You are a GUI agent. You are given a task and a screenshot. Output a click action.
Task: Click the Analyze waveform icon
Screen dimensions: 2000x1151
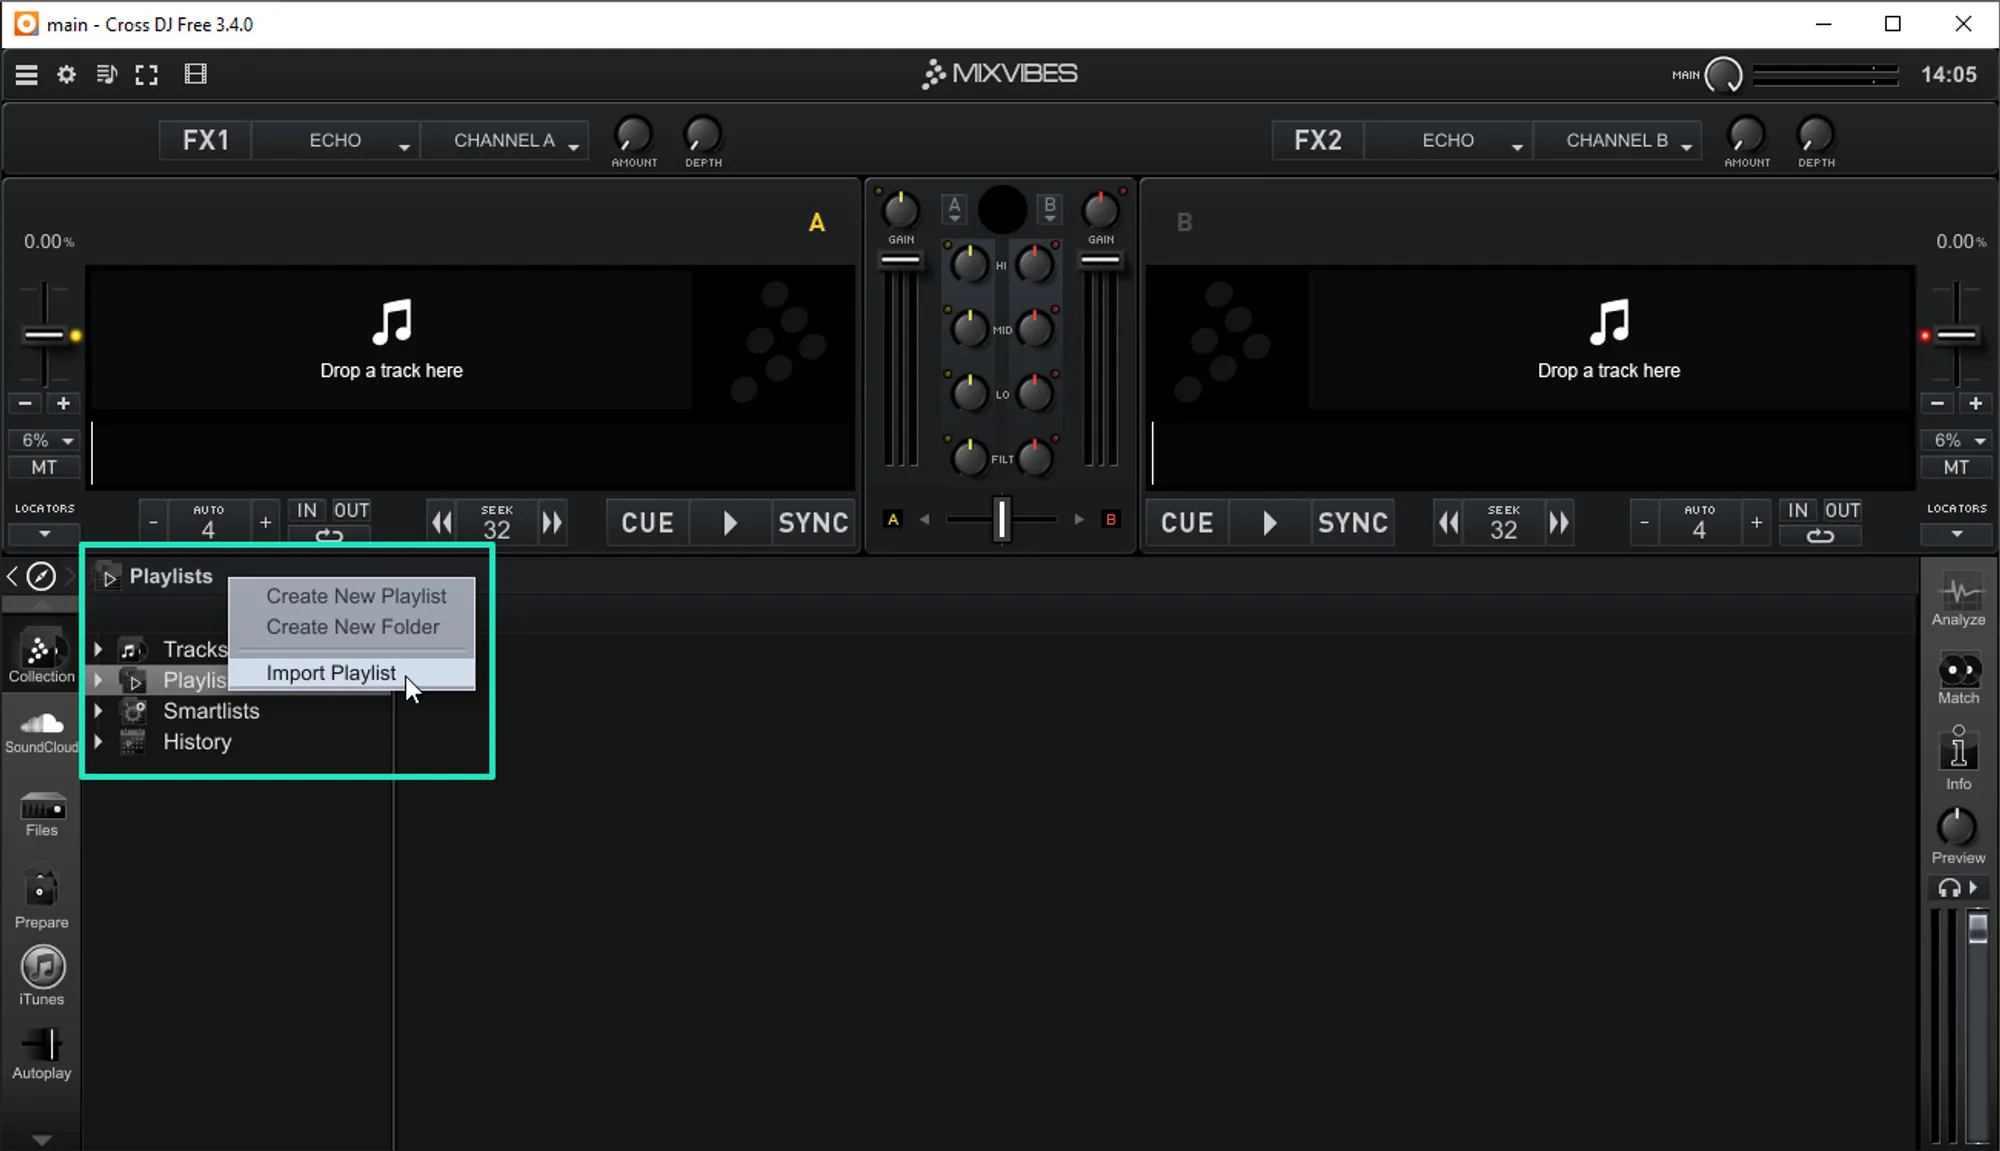click(1958, 600)
